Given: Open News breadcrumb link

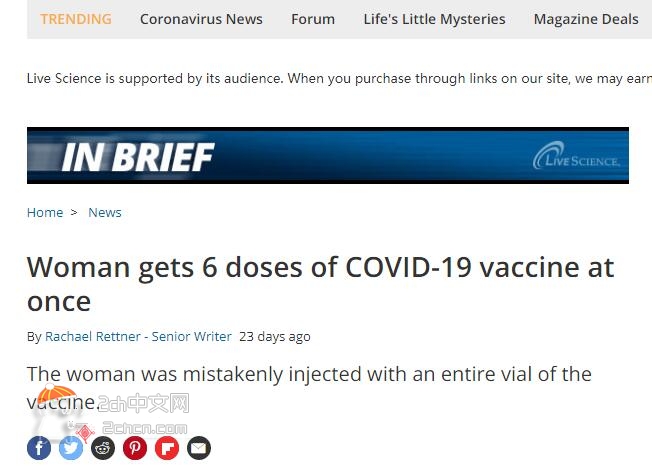Looking at the screenshot, I should pyautogui.click(x=105, y=212).
